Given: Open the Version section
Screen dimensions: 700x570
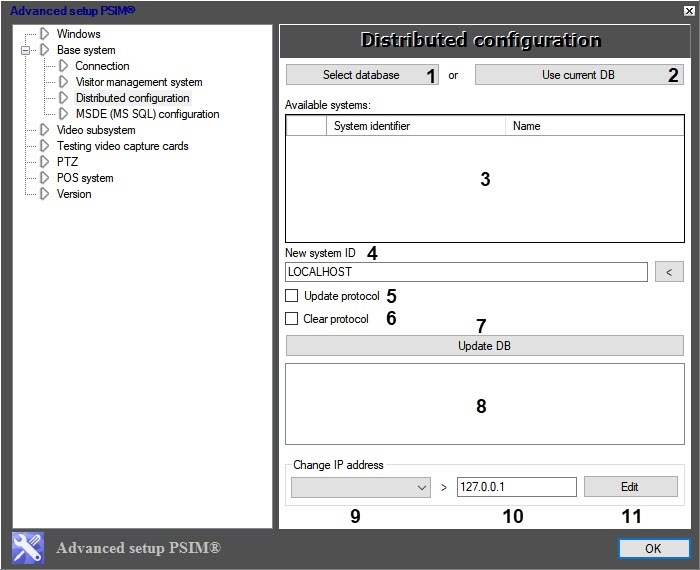Looking at the screenshot, I should [x=74, y=194].
